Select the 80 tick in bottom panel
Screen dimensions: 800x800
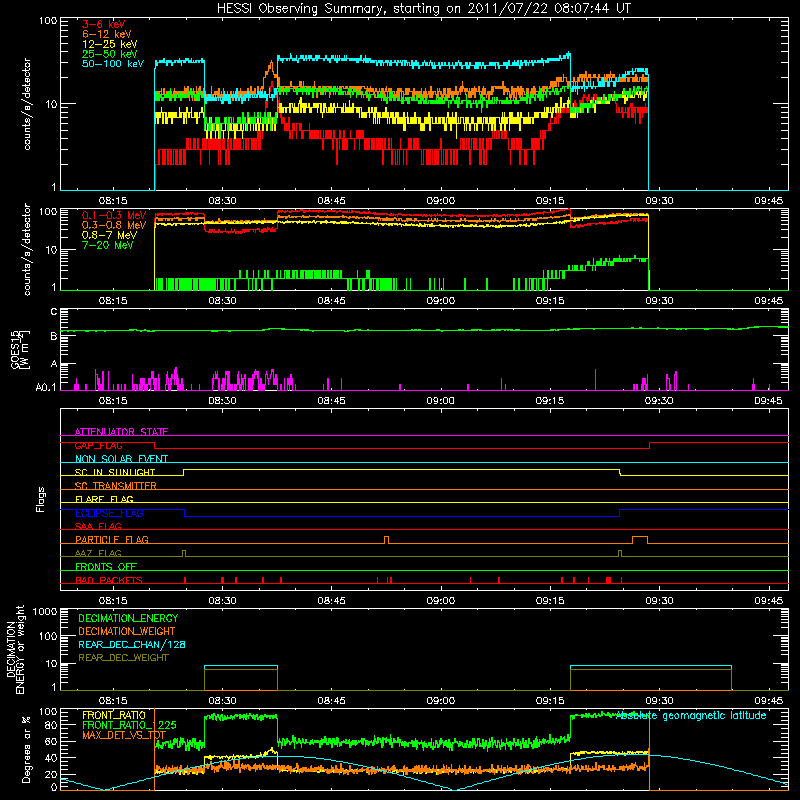click(x=51, y=725)
